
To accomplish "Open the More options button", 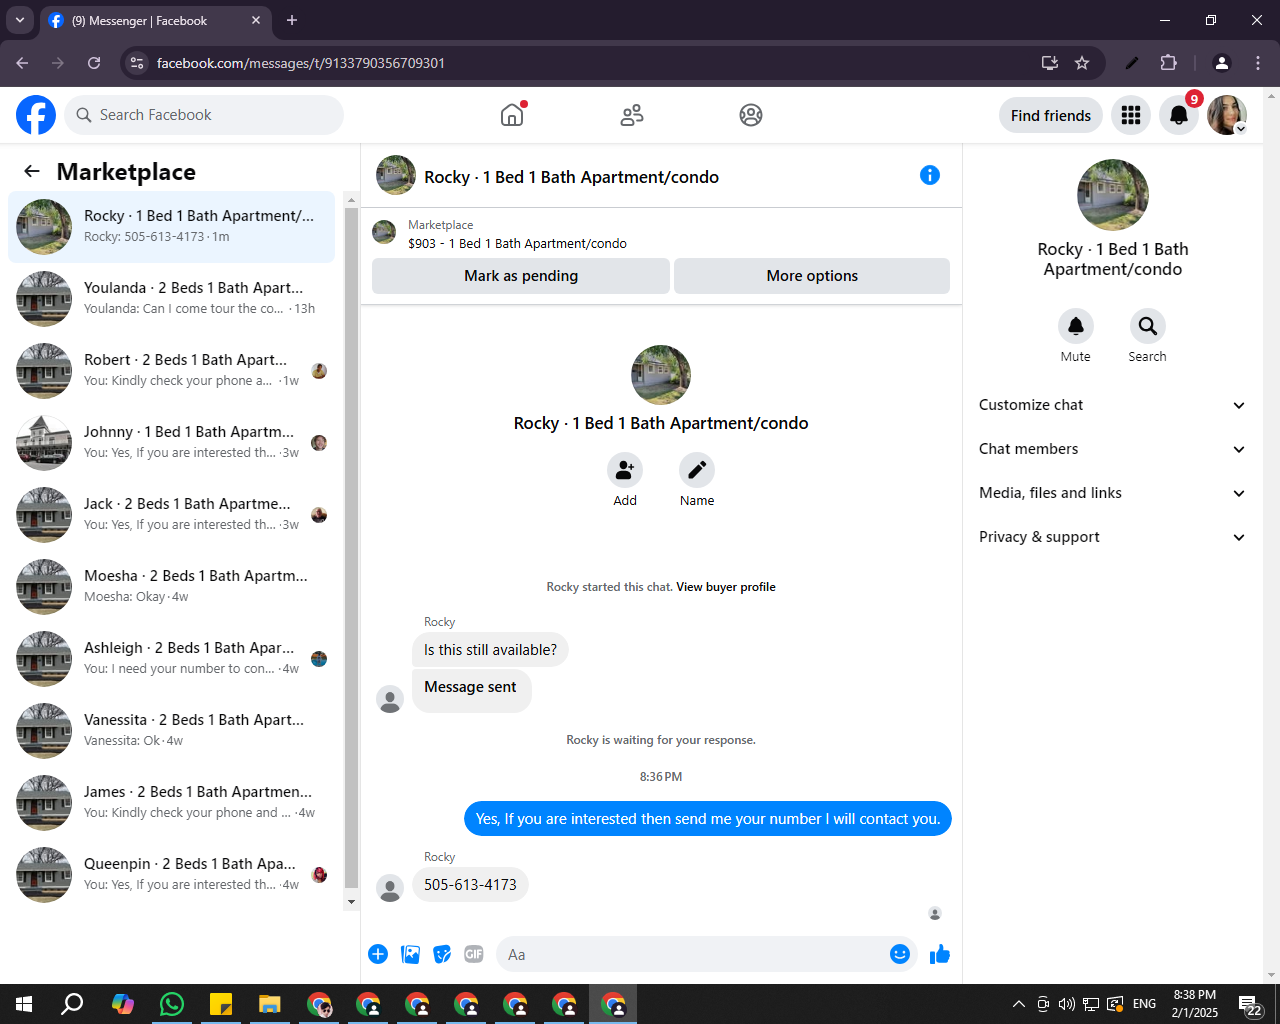I will click(x=812, y=276).
